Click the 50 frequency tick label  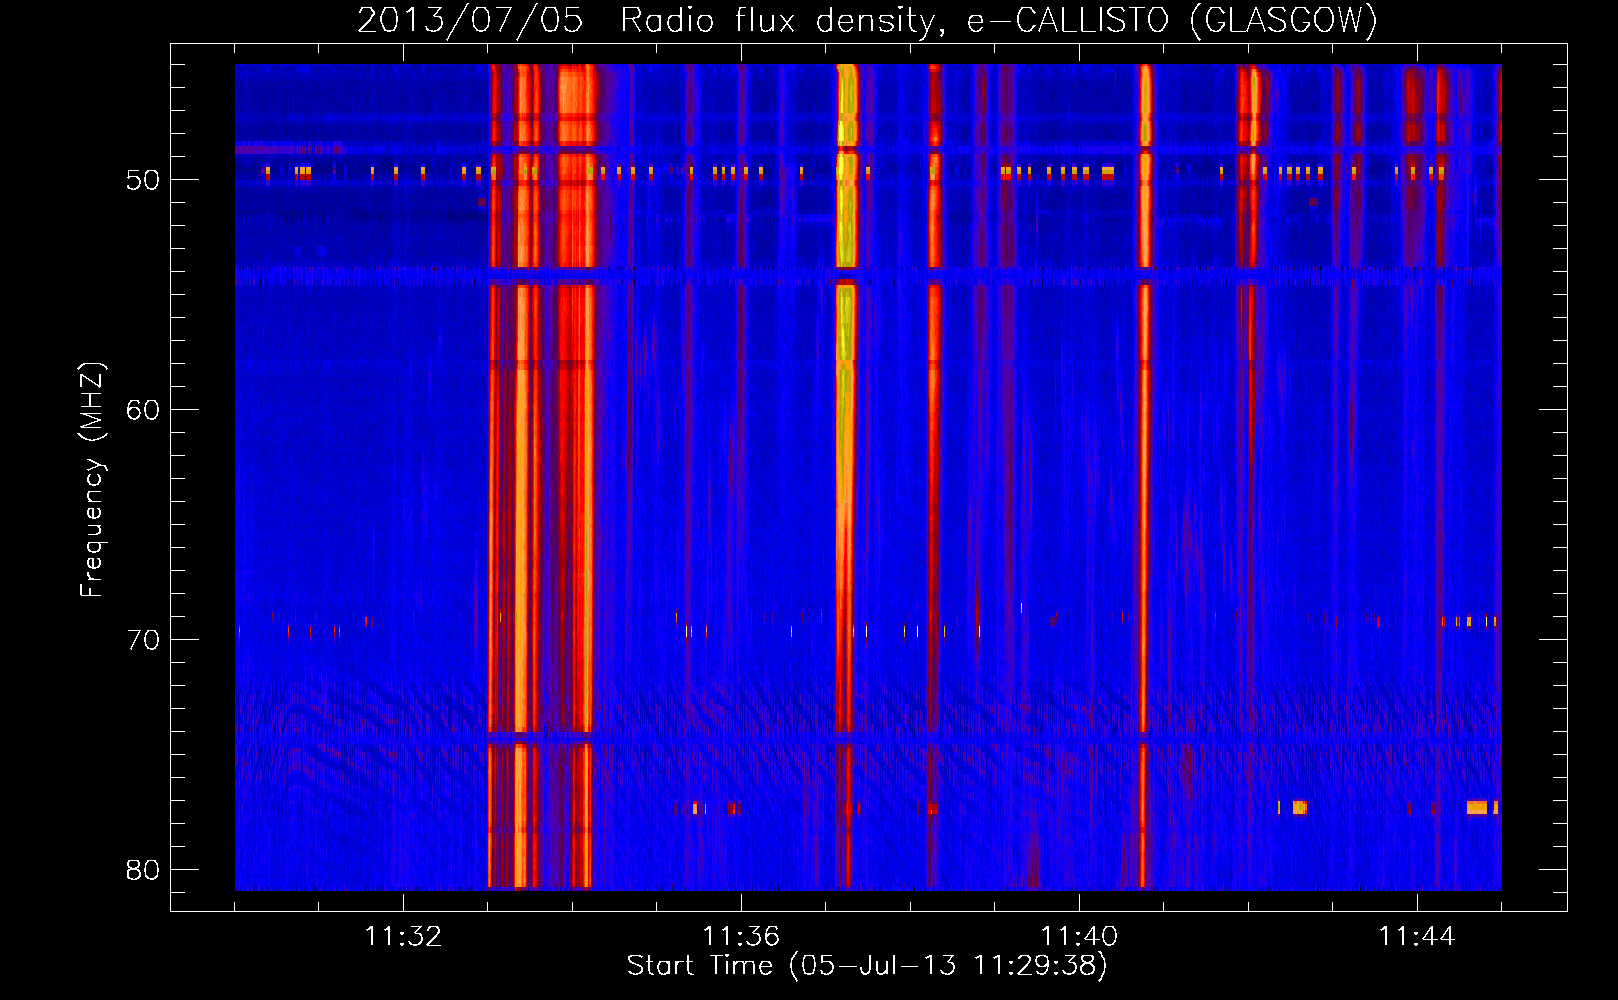143,180
